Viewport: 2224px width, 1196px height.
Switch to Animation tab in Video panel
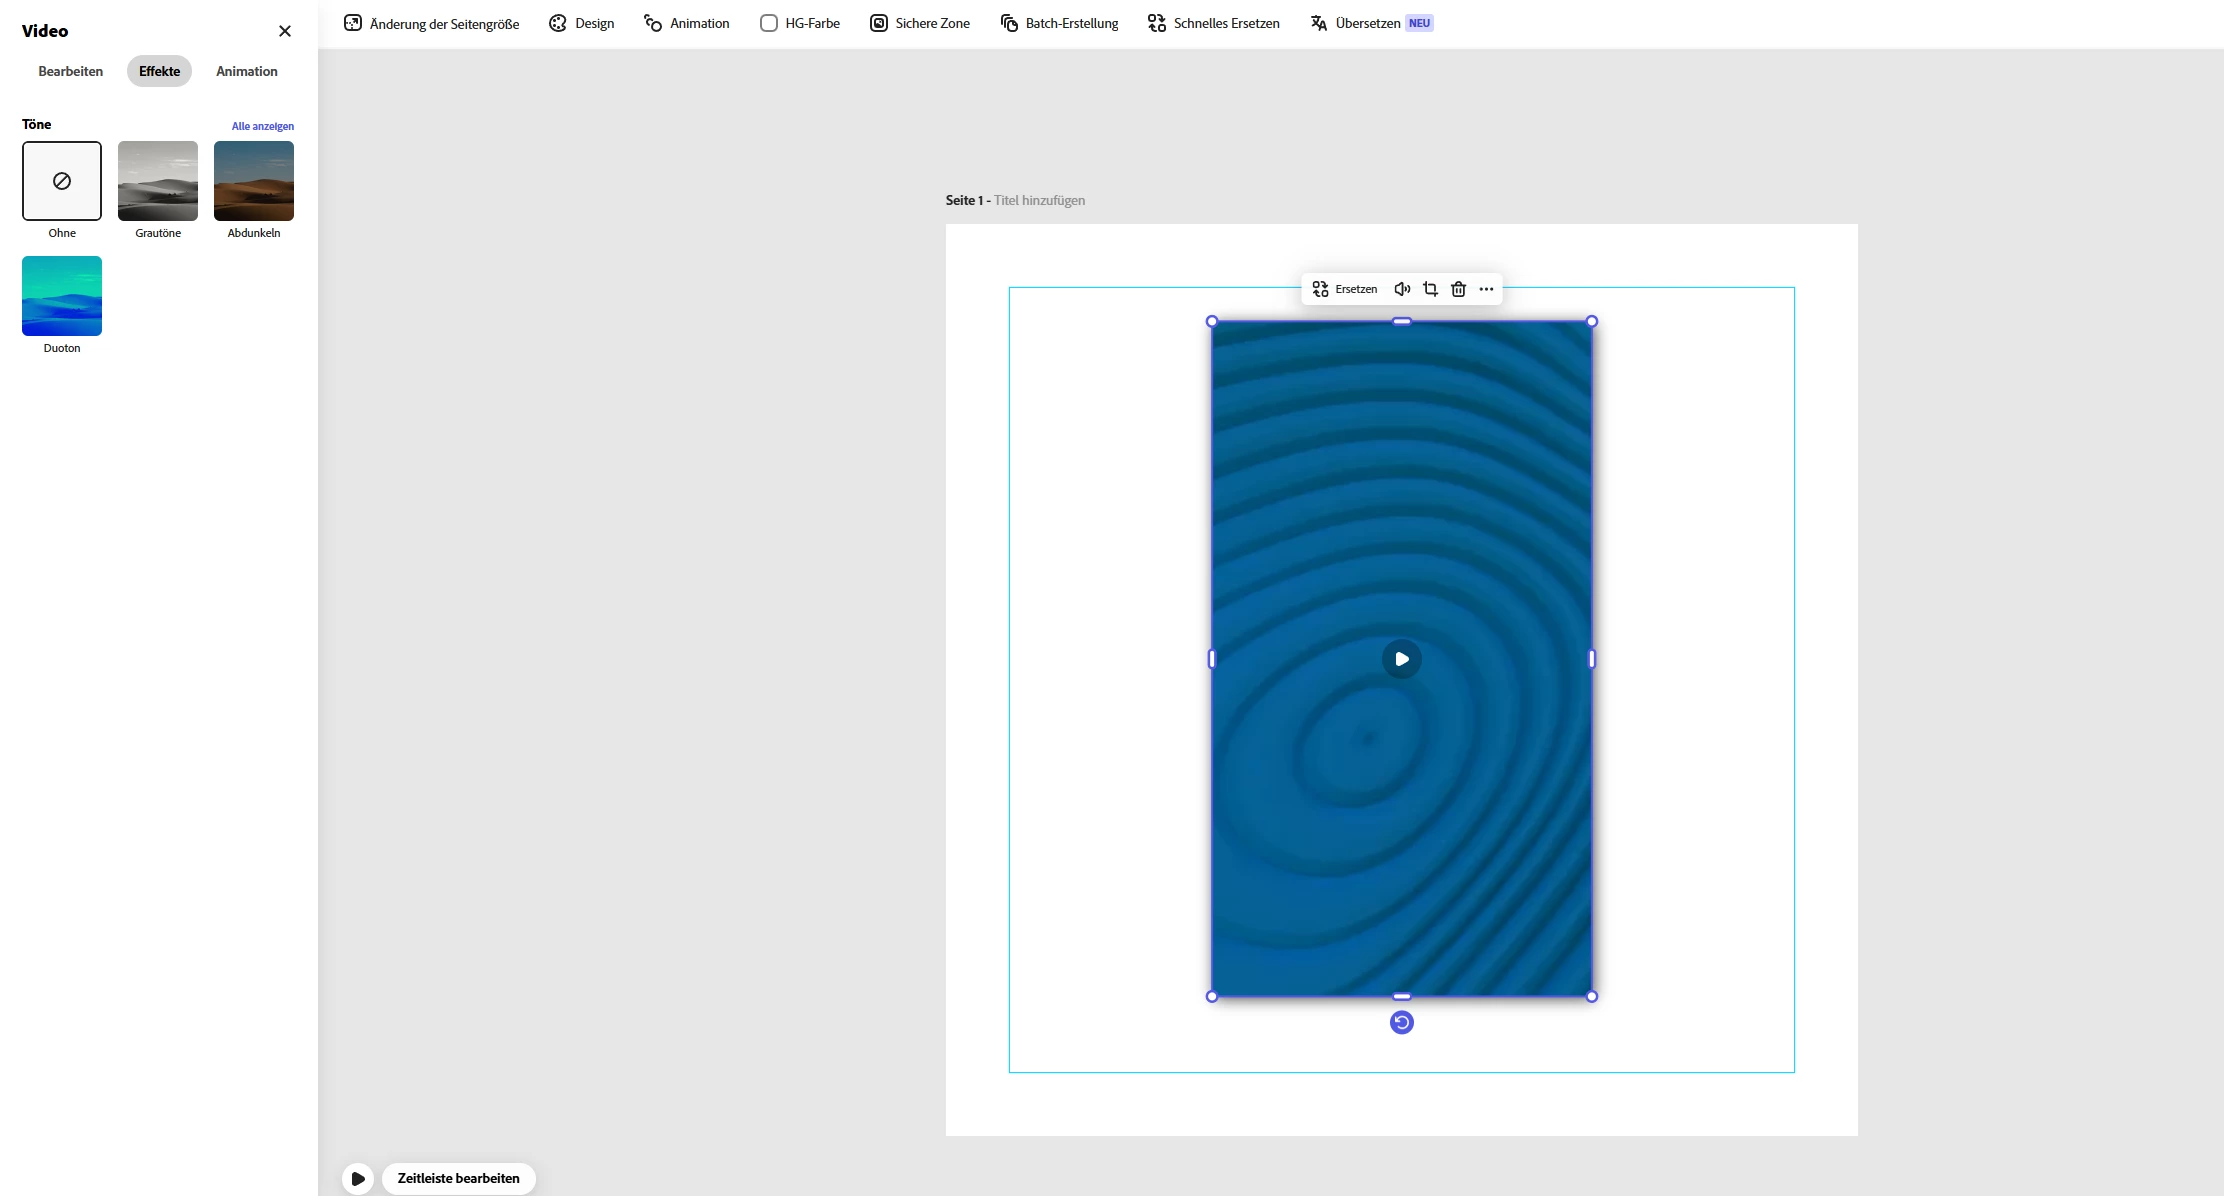246,71
